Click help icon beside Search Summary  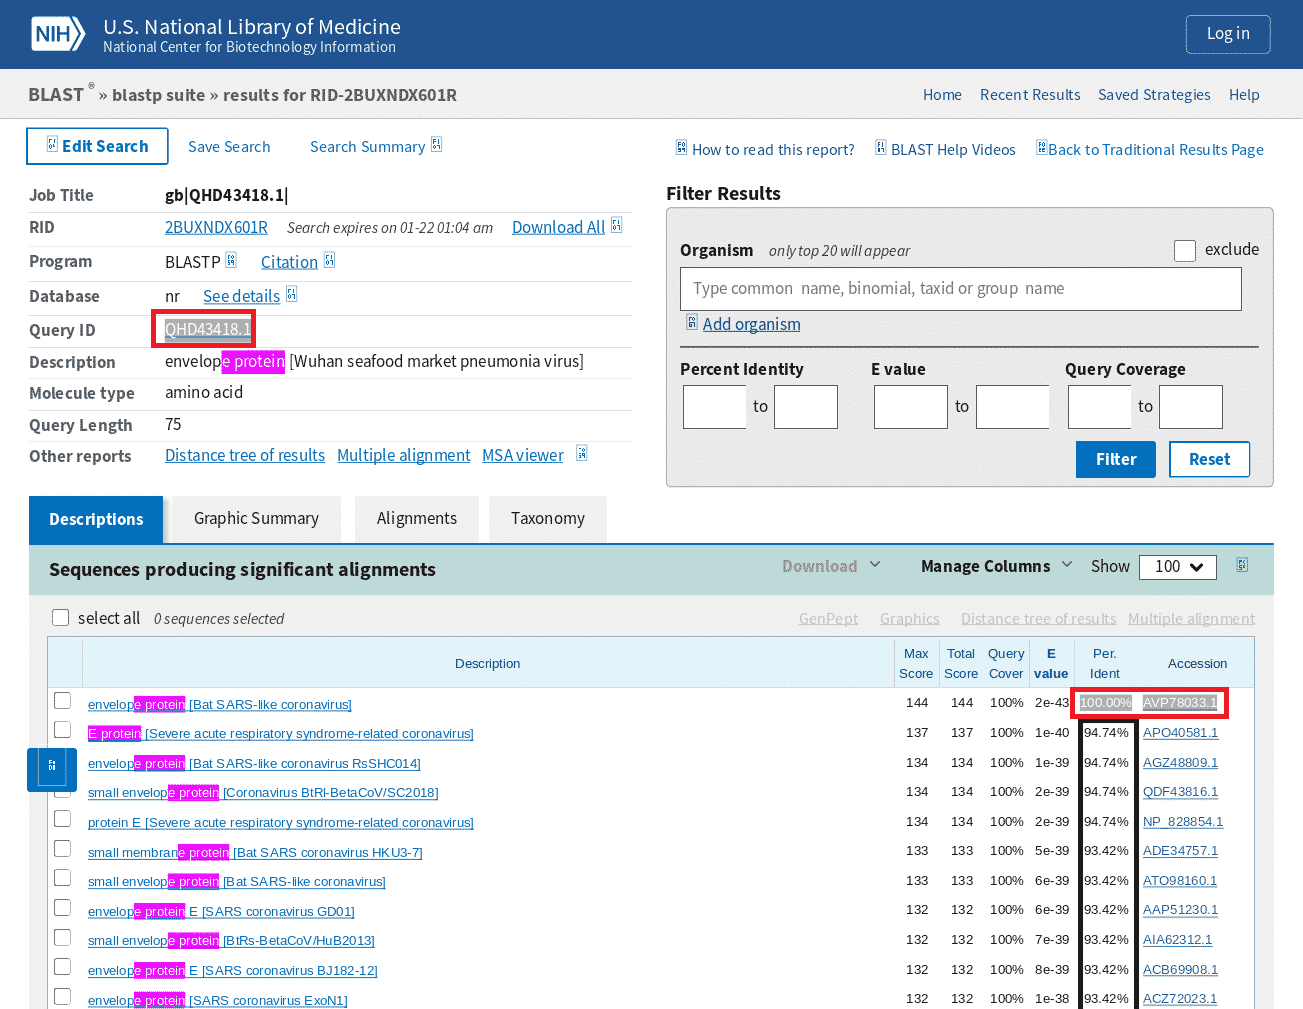click(436, 145)
